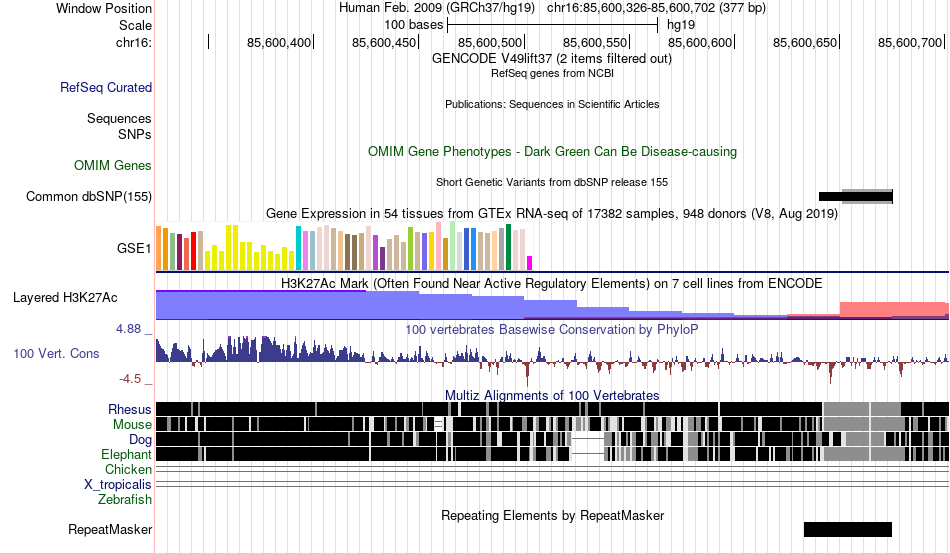Select the Elephant alignment row label

tap(126, 454)
